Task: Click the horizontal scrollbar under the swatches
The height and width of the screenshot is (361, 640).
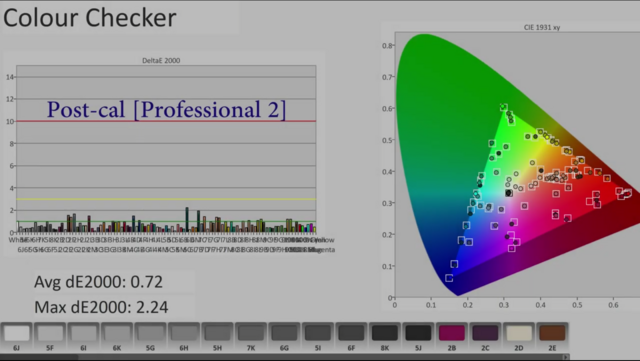Action: 284,357
